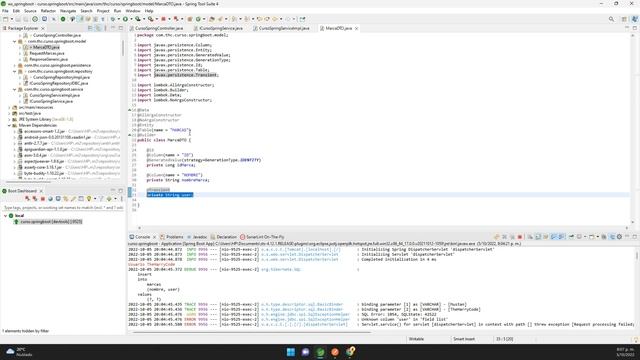The image size is (640, 360).
Task: Click the Smart Insert status bar entry
Action: [x=464, y=339]
